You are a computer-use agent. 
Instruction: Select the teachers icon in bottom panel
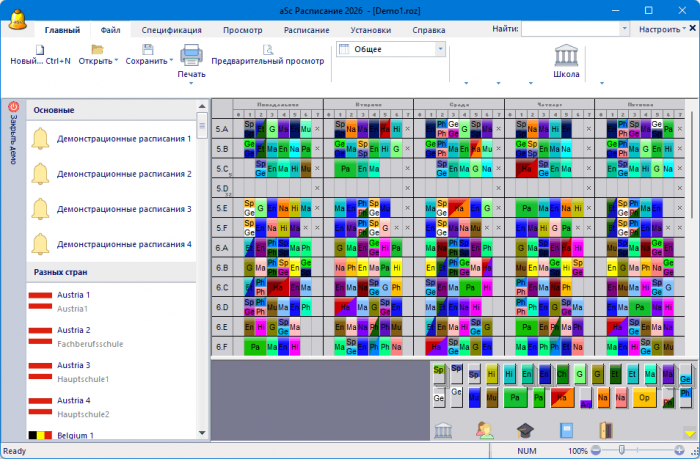click(485, 430)
